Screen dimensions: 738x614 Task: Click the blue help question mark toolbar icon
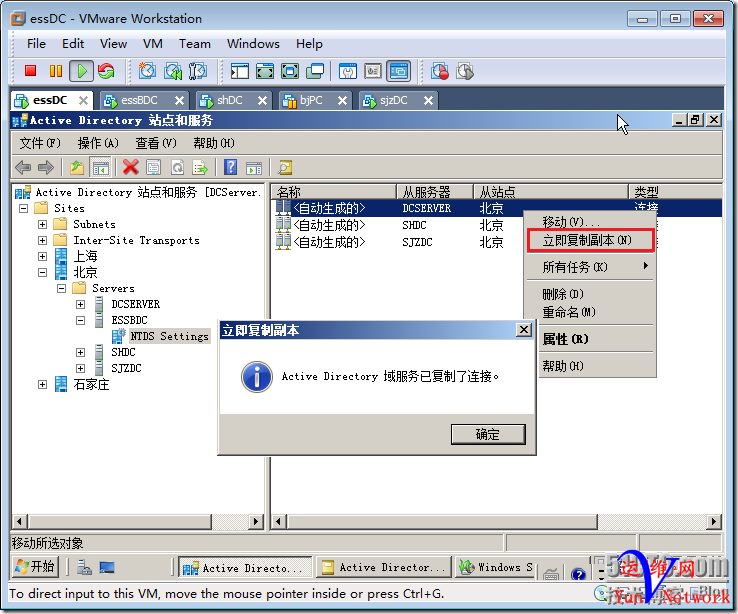click(230, 167)
